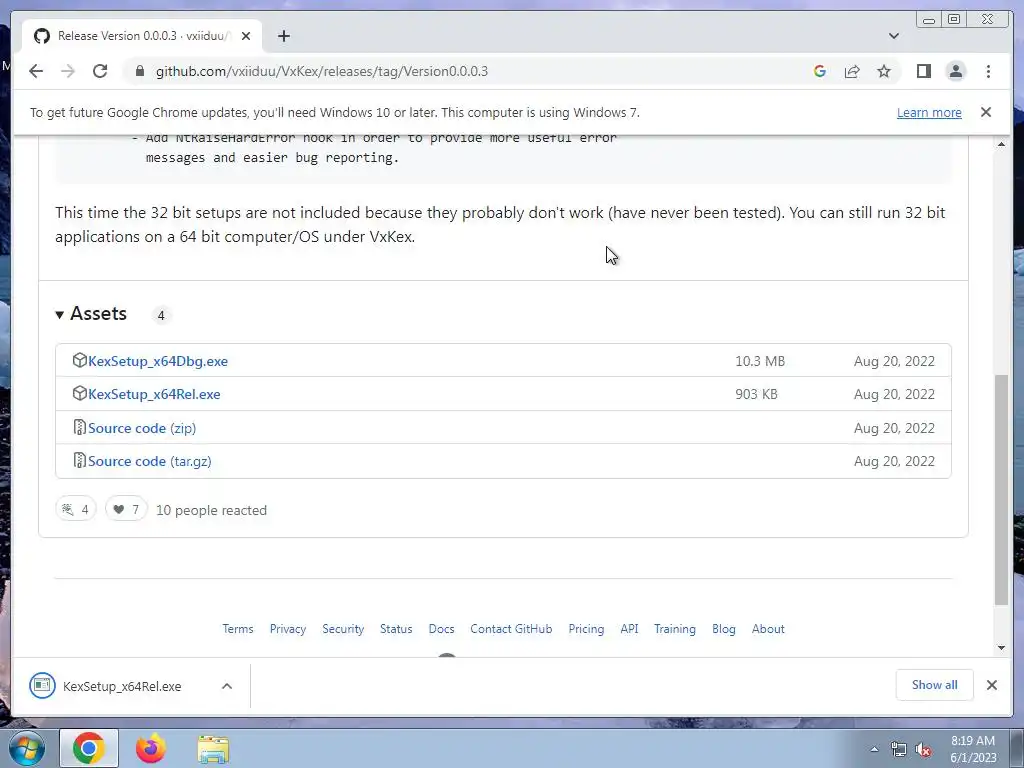Click the scrollbar up arrow
This screenshot has width=1024, height=768.
pos(1001,144)
